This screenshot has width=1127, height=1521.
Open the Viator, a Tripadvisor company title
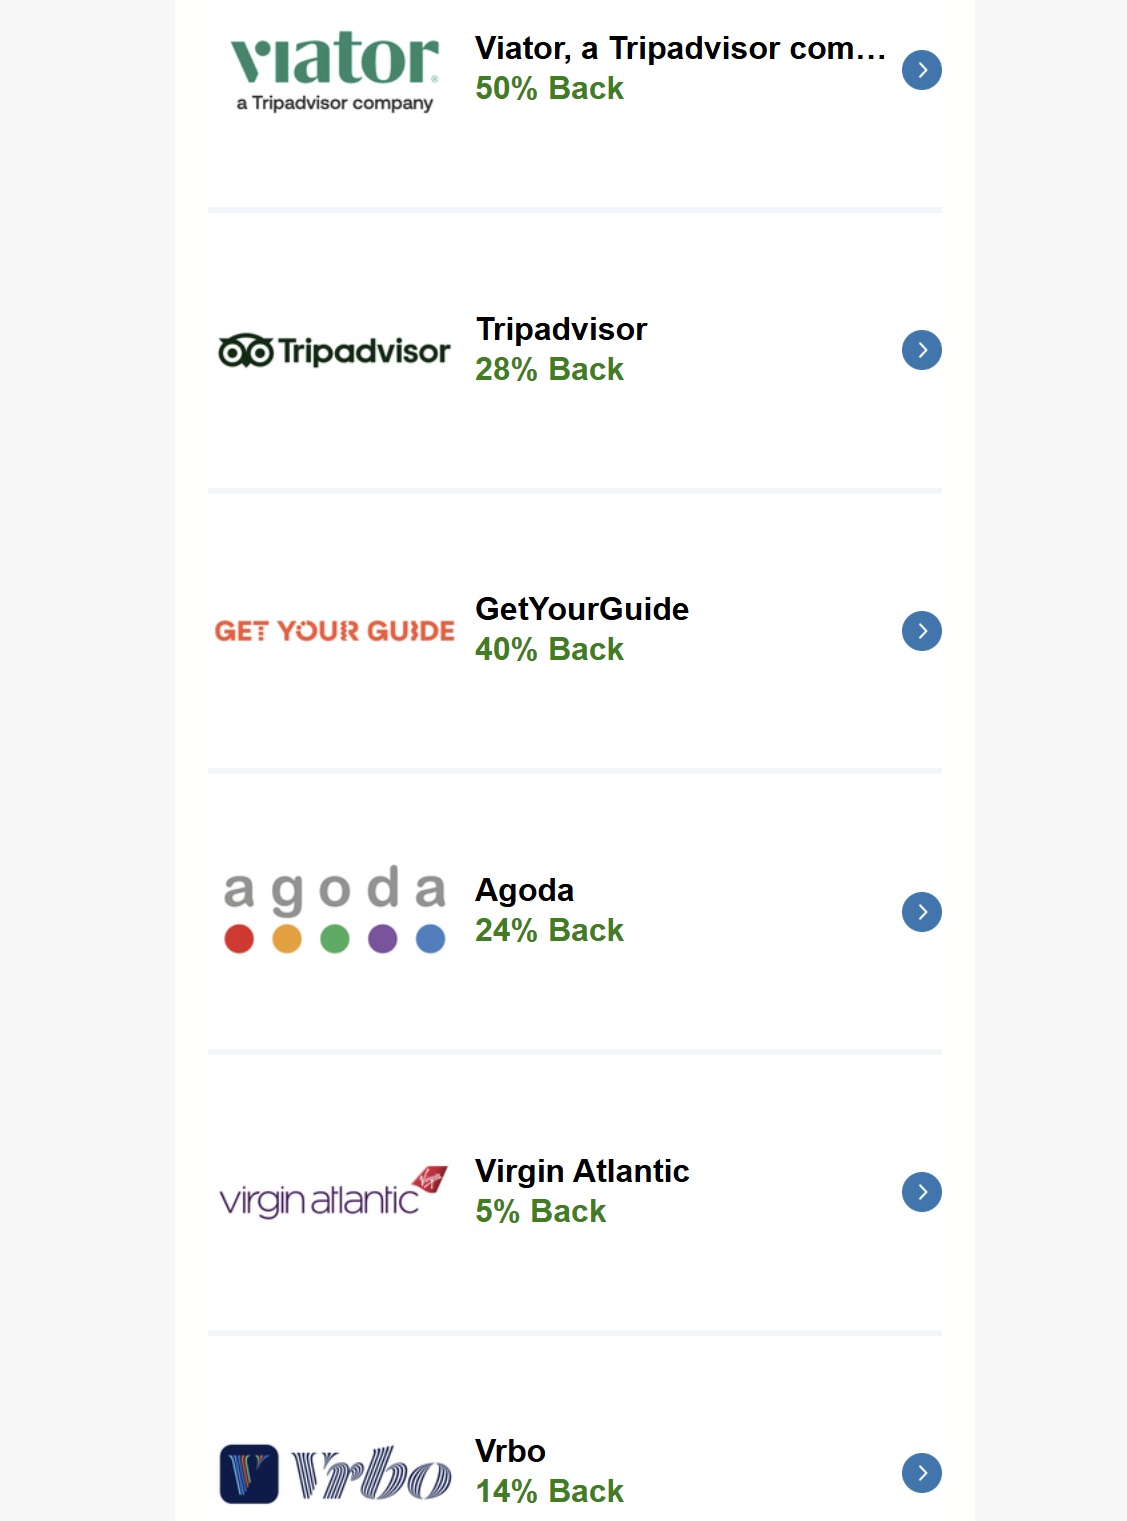click(680, 48)
